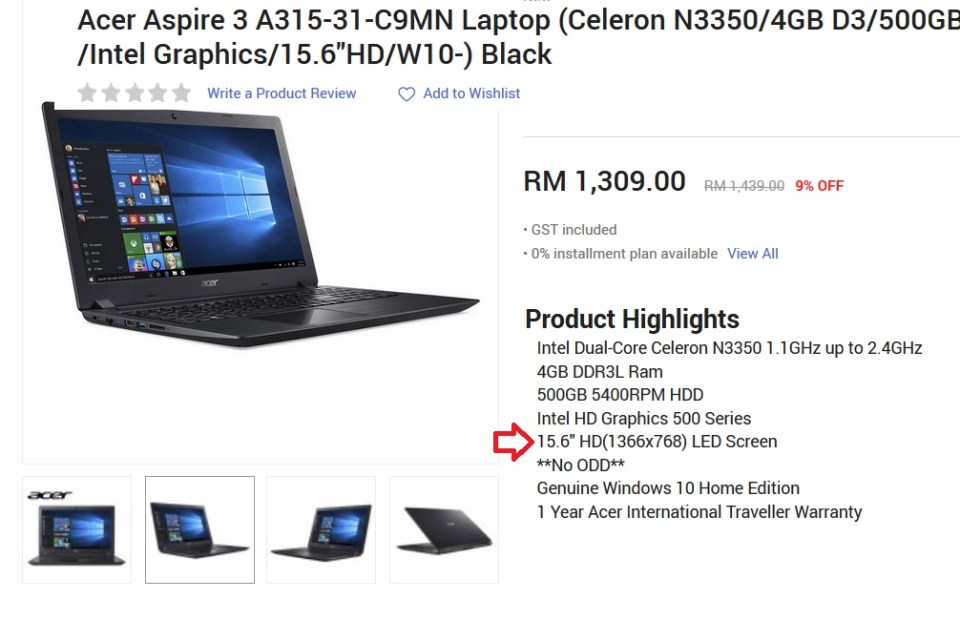960x641 pixels.
Task: Click the wishlist heart icon
Action: tap(407, 94)
